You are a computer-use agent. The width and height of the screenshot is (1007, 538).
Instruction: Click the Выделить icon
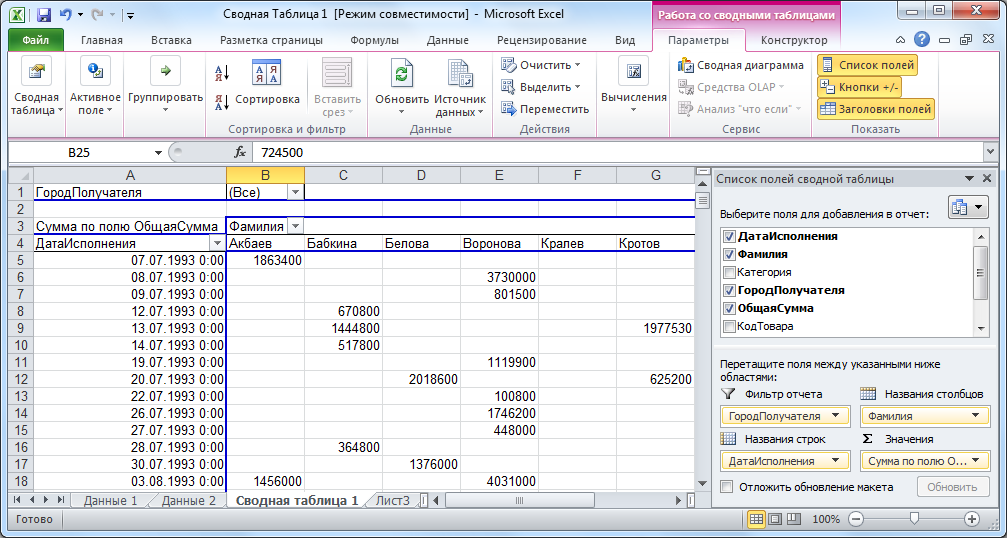509,87
